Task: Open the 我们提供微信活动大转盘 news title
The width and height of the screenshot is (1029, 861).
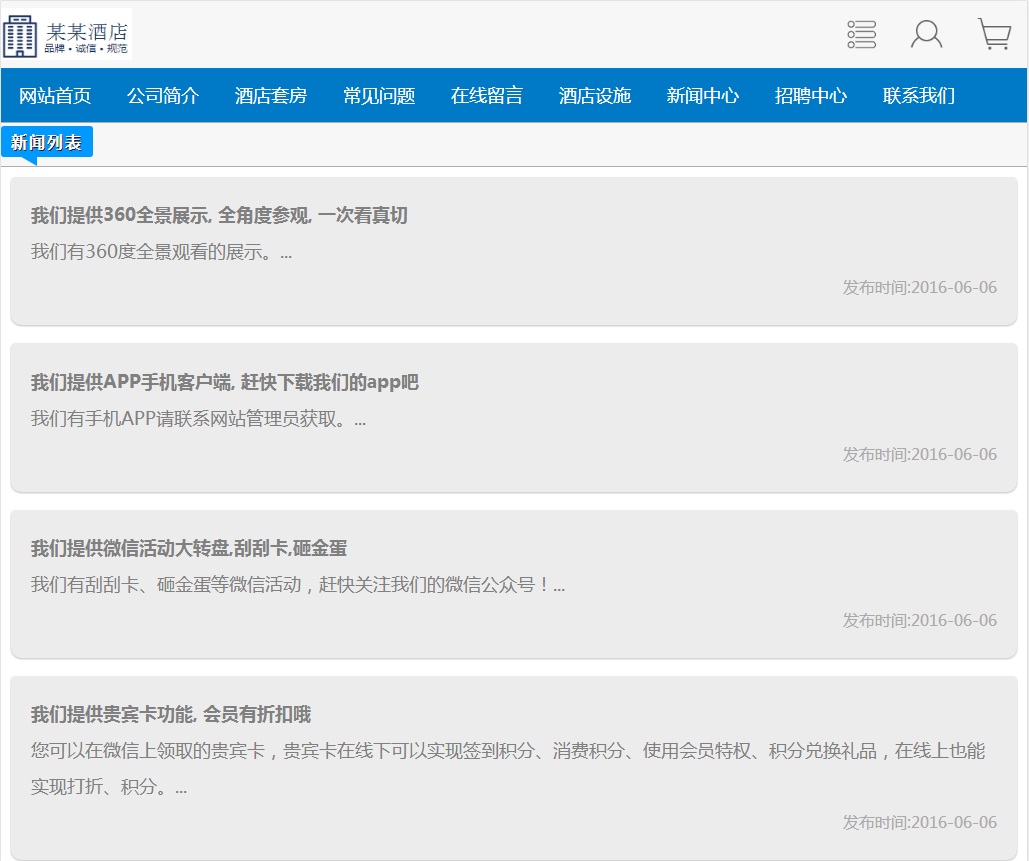Action: (x=189, y=548)
